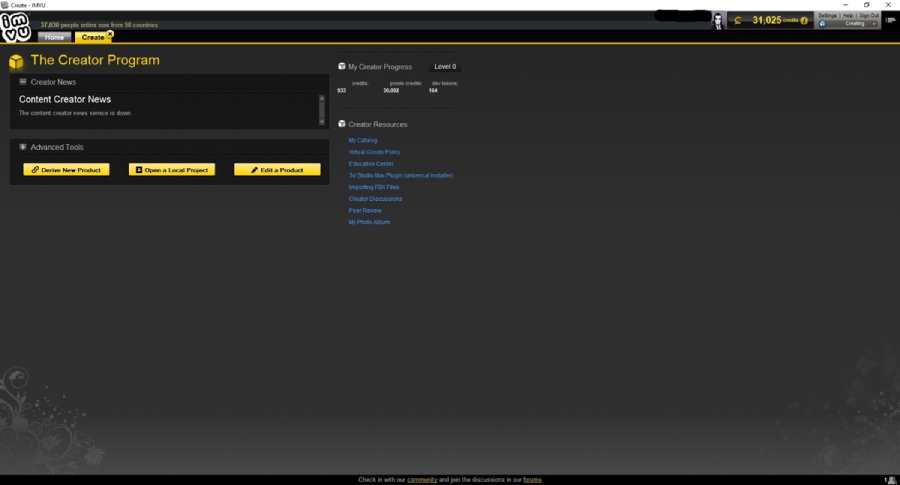Open Education Center link
900x485 pixels.
[x=371, y=164]
